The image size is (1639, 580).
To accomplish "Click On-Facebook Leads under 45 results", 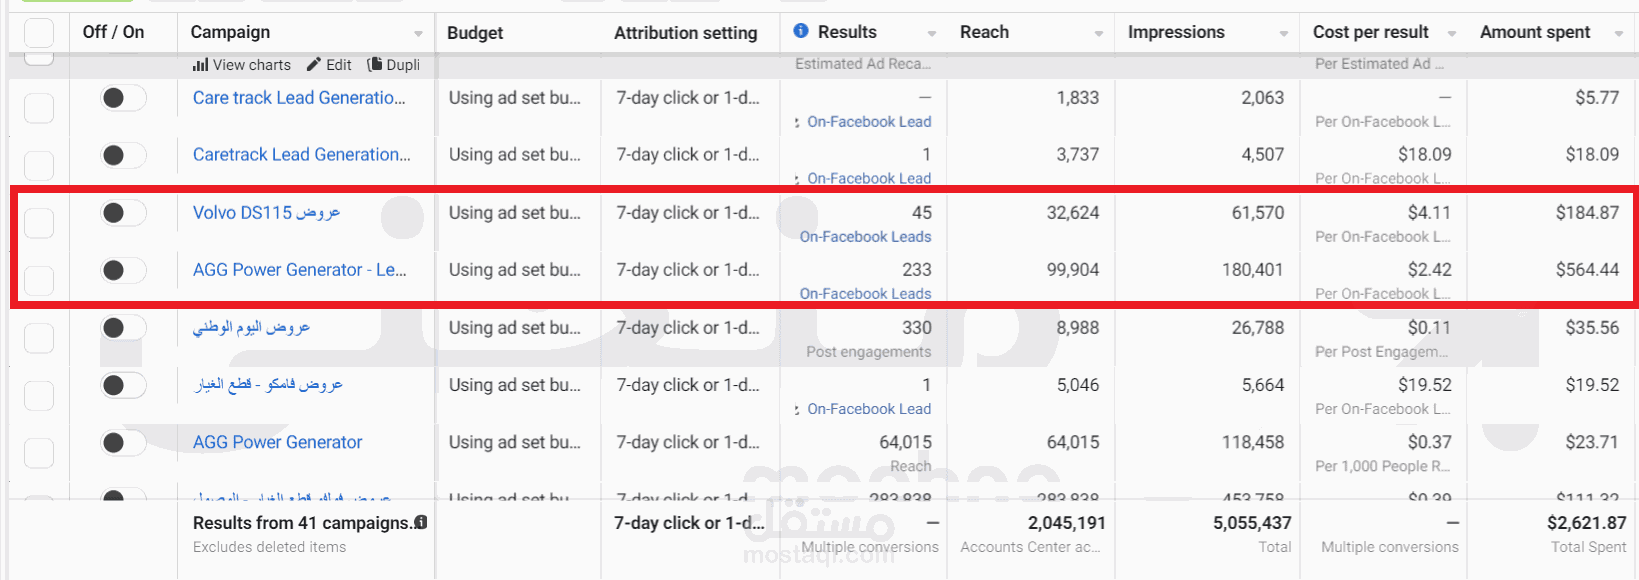I will pos(865,236).
